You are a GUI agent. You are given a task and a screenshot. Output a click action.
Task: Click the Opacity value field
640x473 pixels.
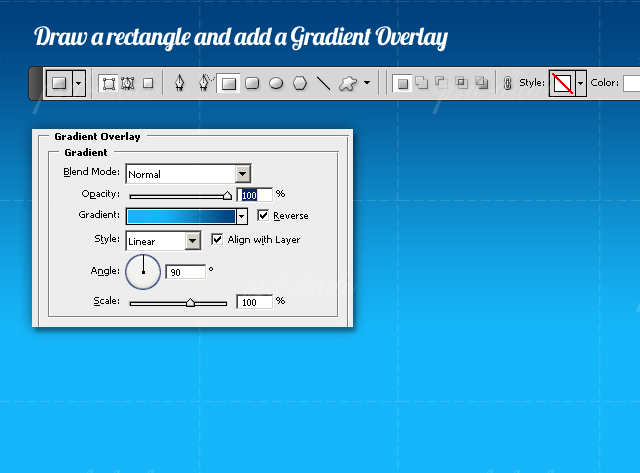click(x=255, y=195)
